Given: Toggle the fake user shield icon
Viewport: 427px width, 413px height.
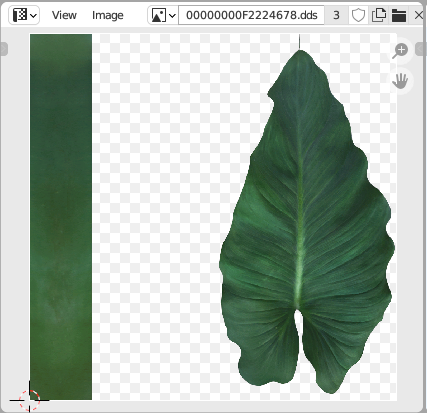Looking at the screenshot, I should coord(358,15).
